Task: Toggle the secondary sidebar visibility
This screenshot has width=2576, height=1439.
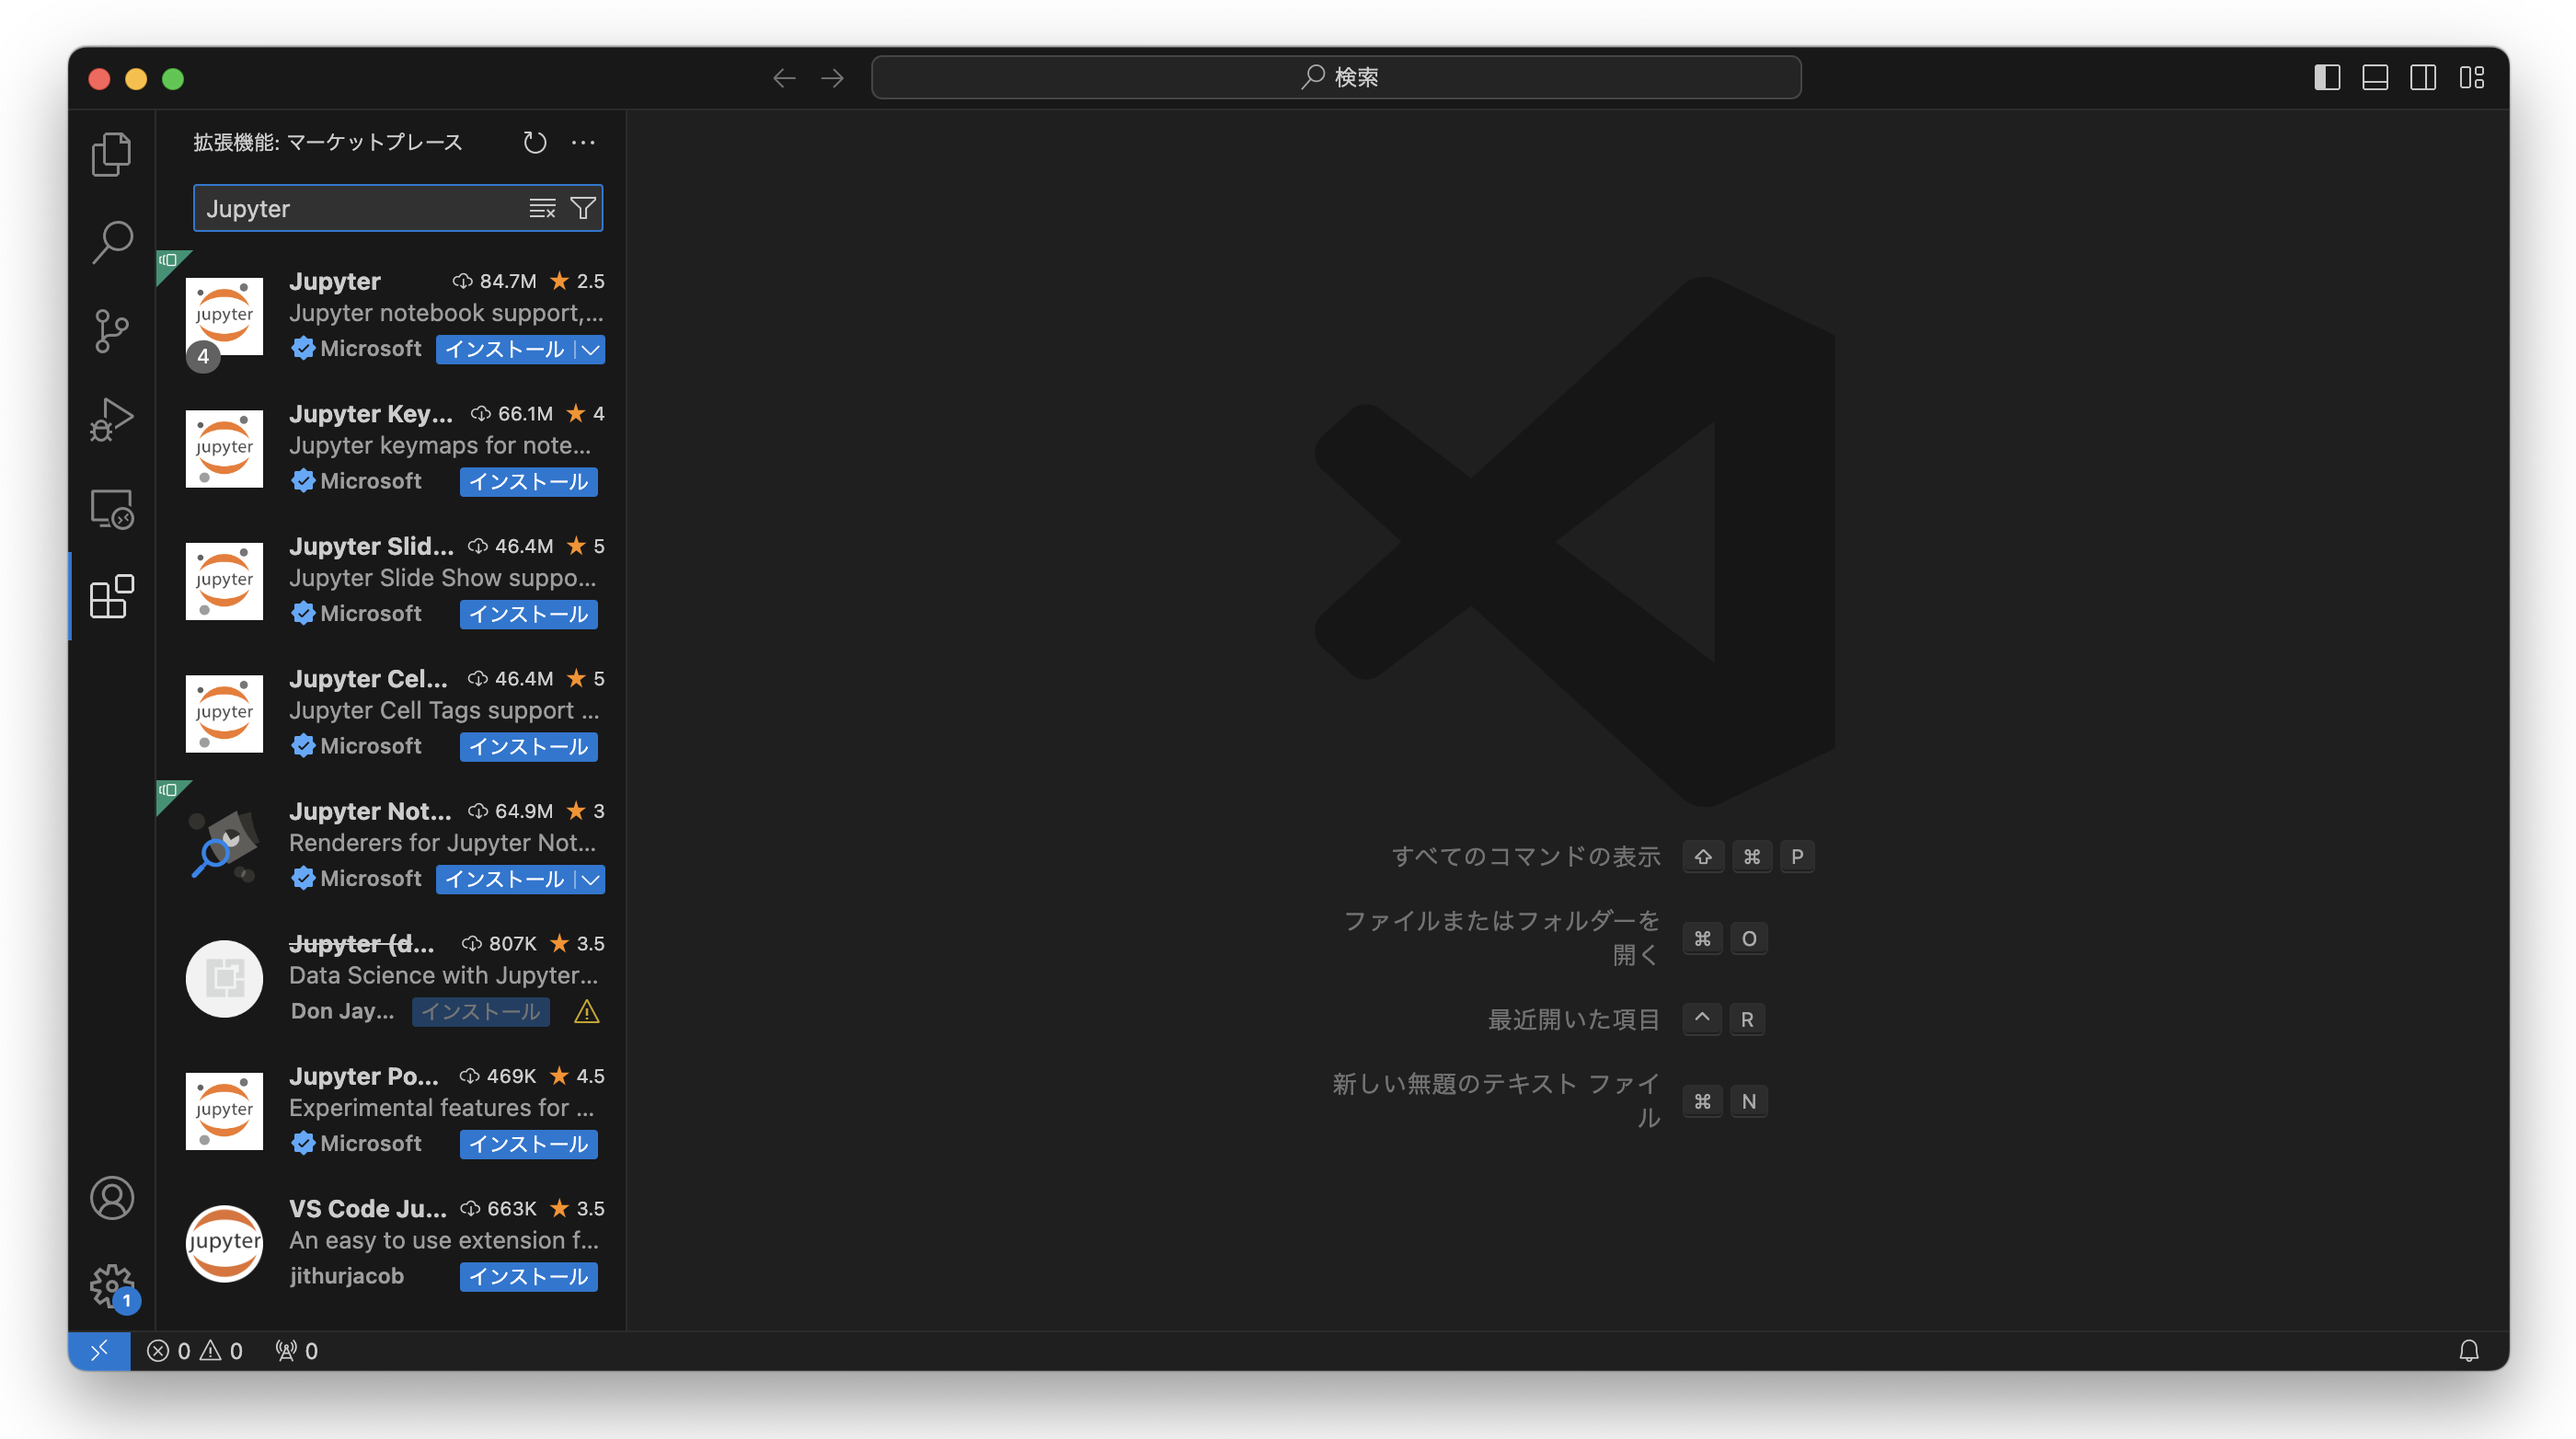Action: click(2424, 77)
